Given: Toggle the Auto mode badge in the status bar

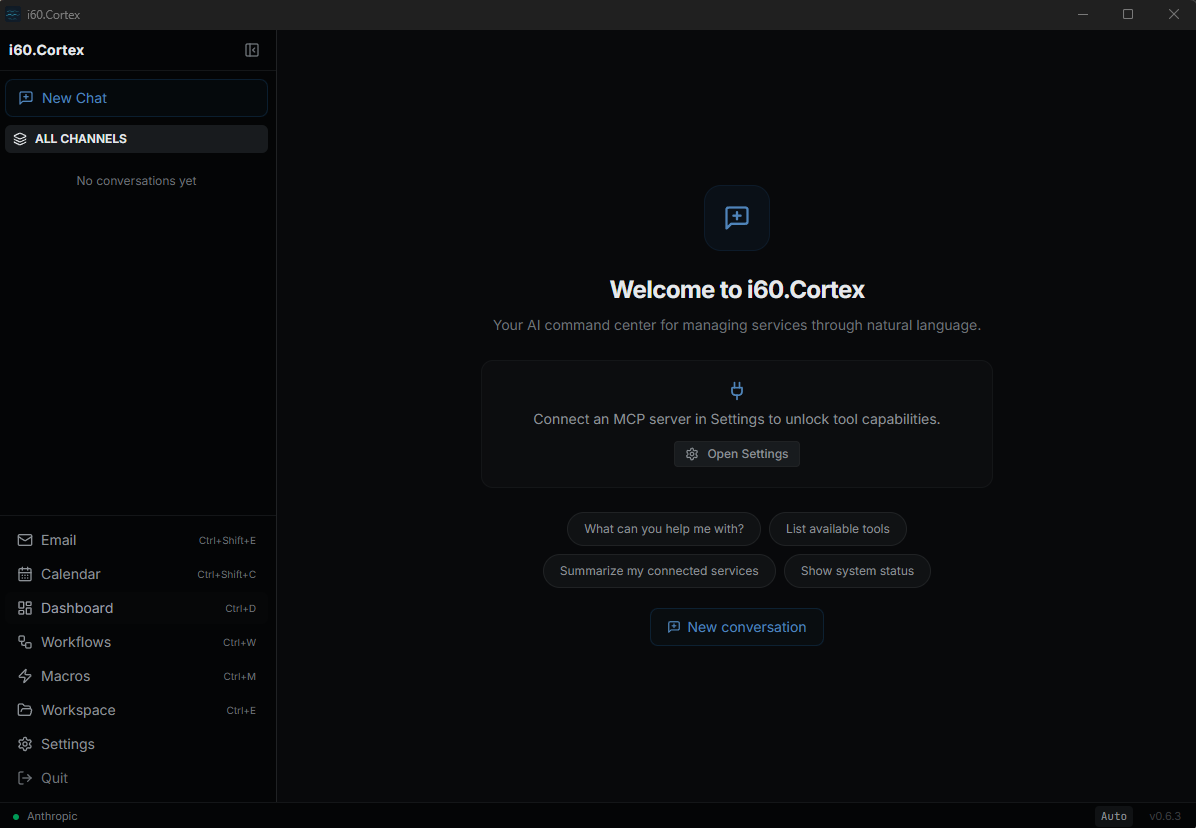Looking at the screenshot, I should coord(1114,816).
